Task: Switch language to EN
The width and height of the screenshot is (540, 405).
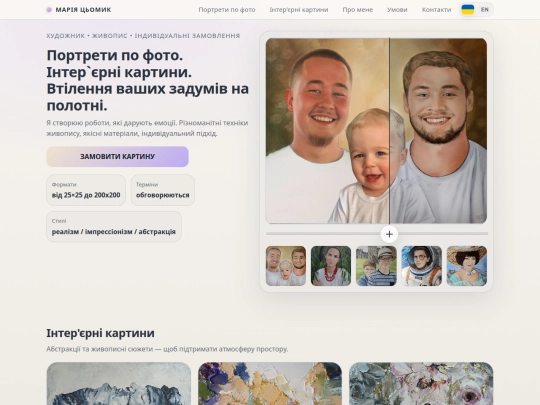Action: 485,10
